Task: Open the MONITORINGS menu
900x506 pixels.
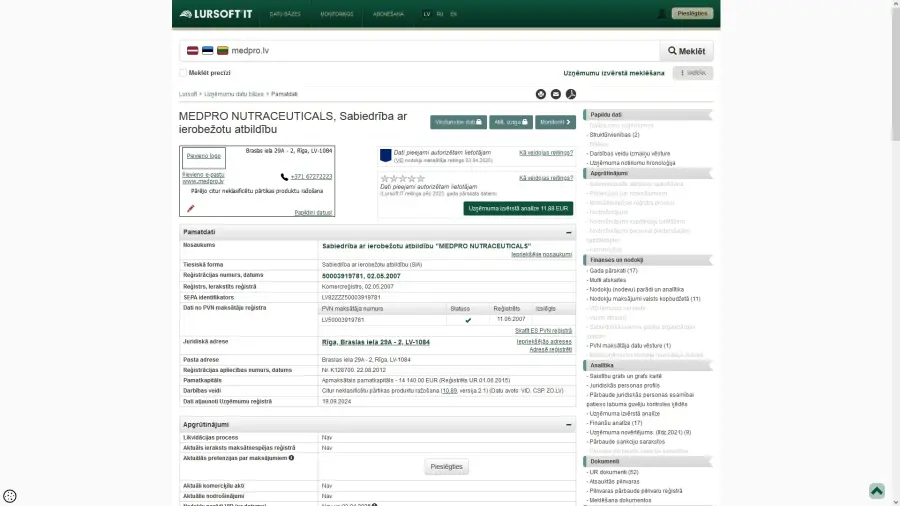Action: (x=337, y=14)
